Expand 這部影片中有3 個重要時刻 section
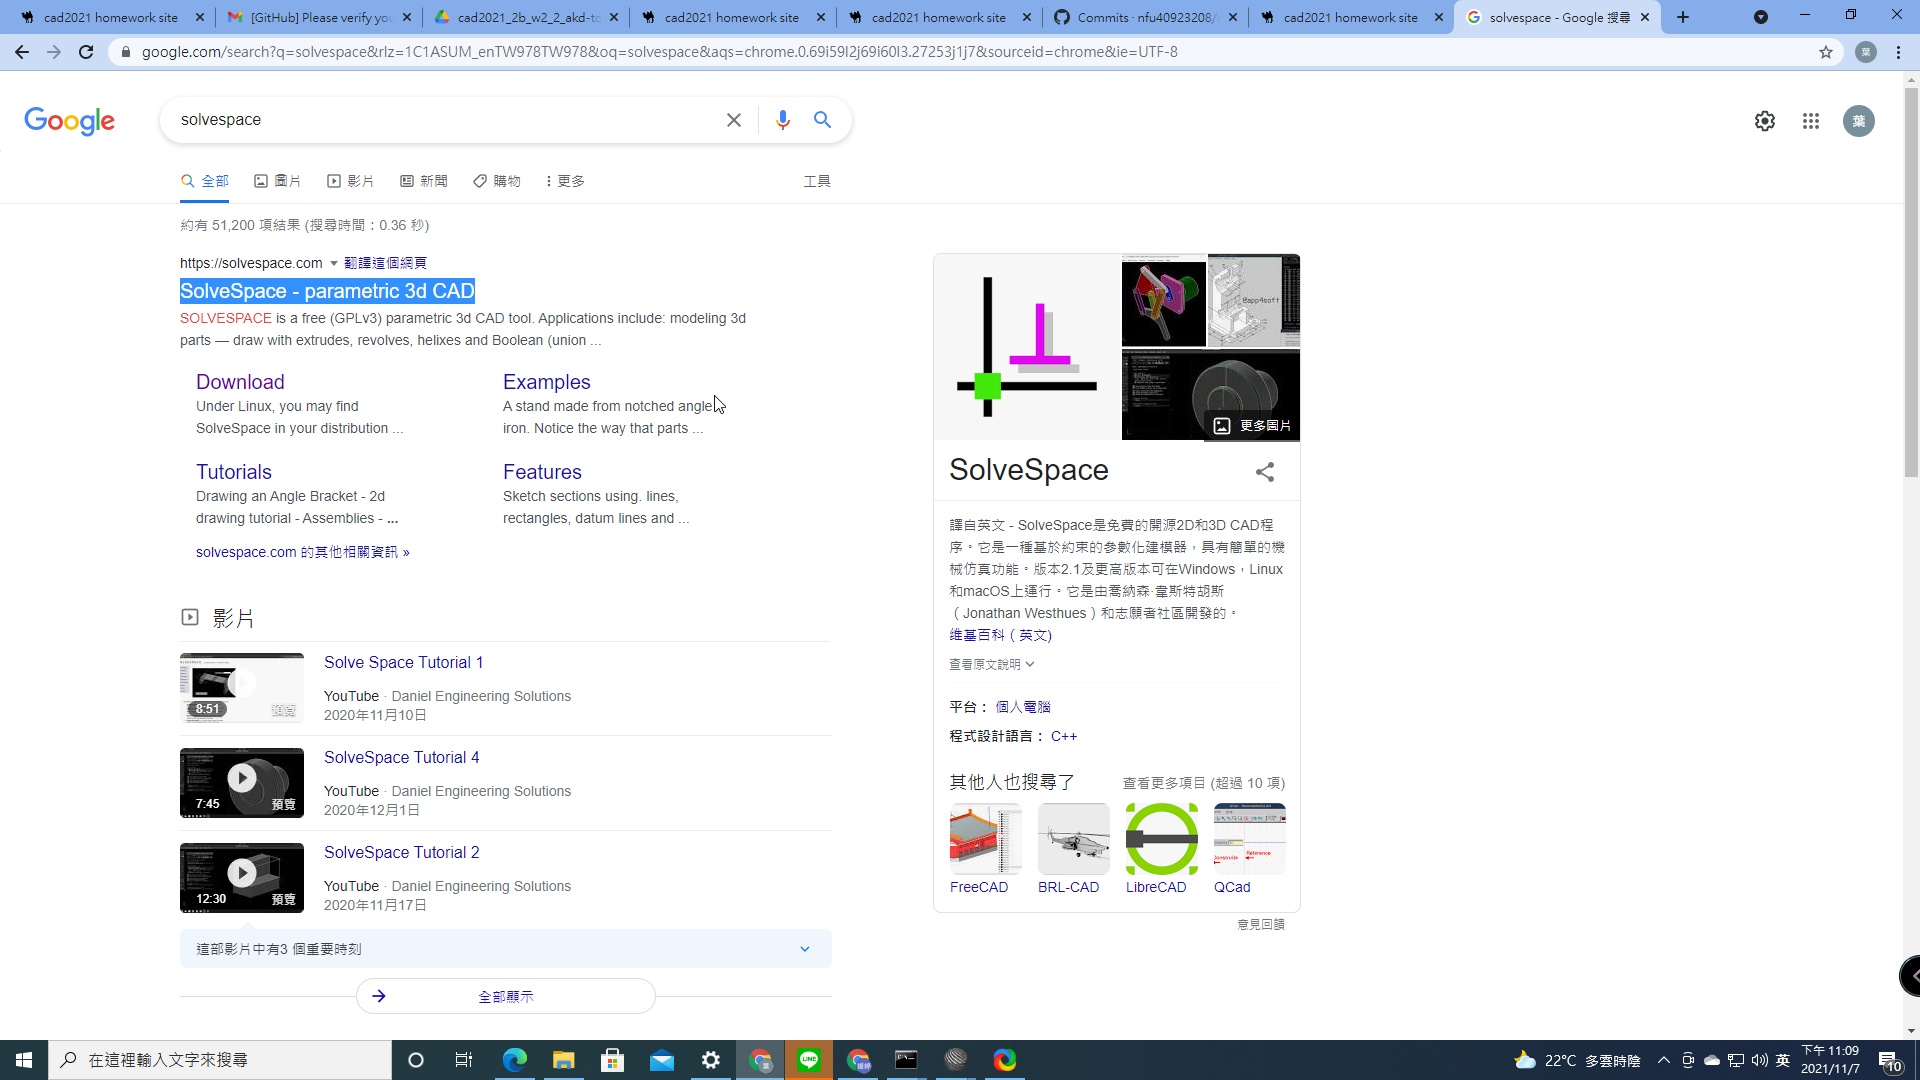This screenshot has height=1080, width=1920. point(506,949)
